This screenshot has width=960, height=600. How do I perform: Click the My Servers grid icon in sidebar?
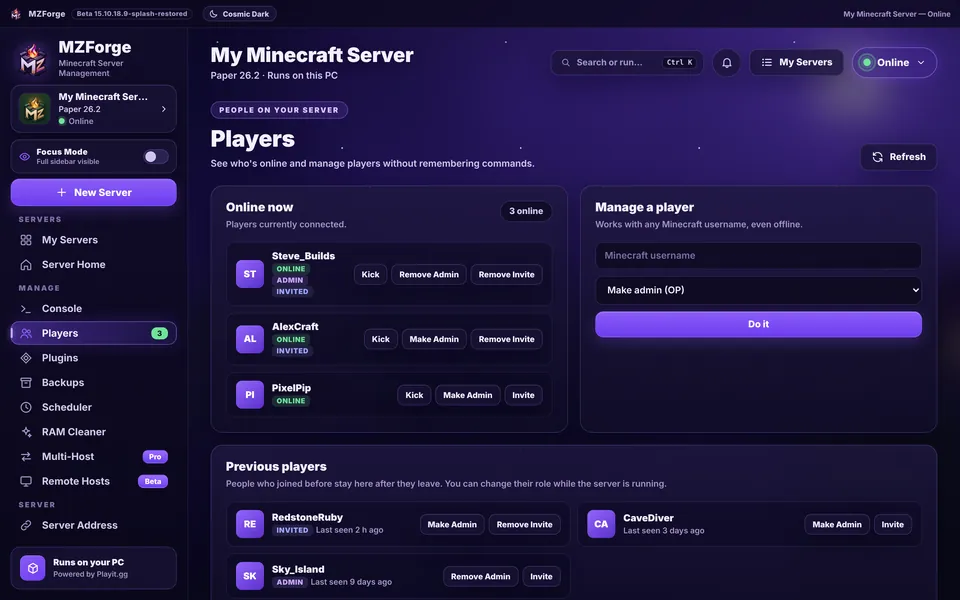(26, 240)
